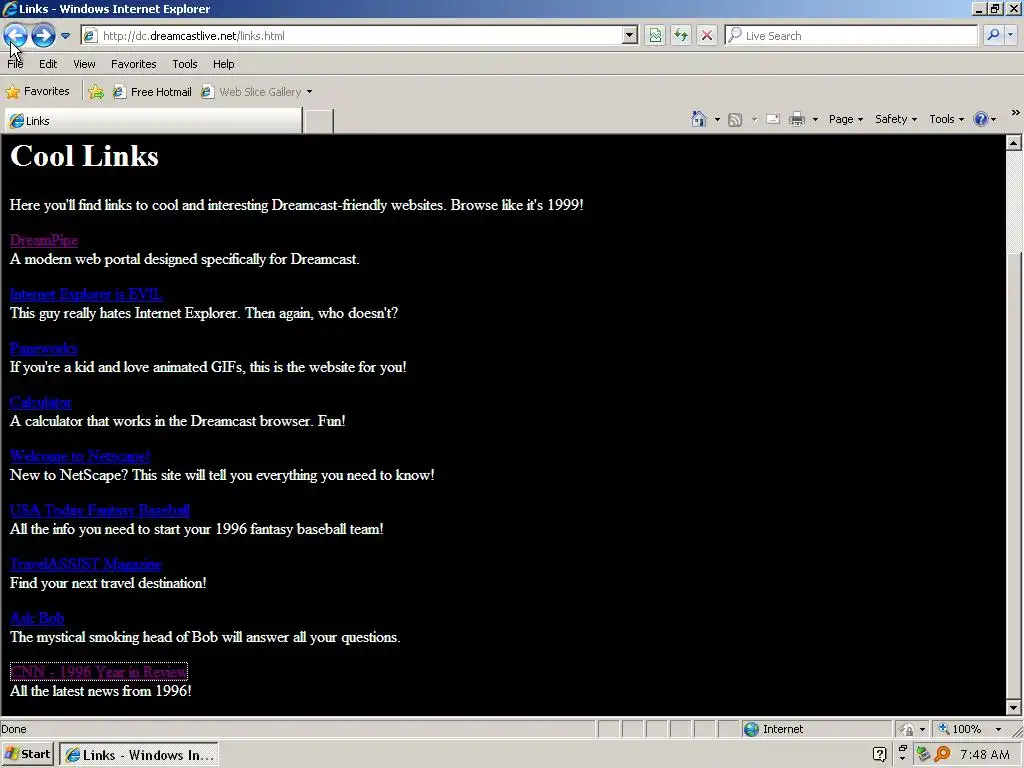The image size is (1024, 768).
Task: Click the Print printer icon
Action: click(797, 120)
